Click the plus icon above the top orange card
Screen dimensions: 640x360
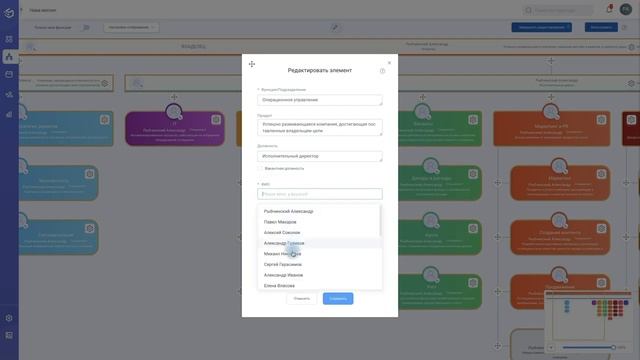(551, 97)
